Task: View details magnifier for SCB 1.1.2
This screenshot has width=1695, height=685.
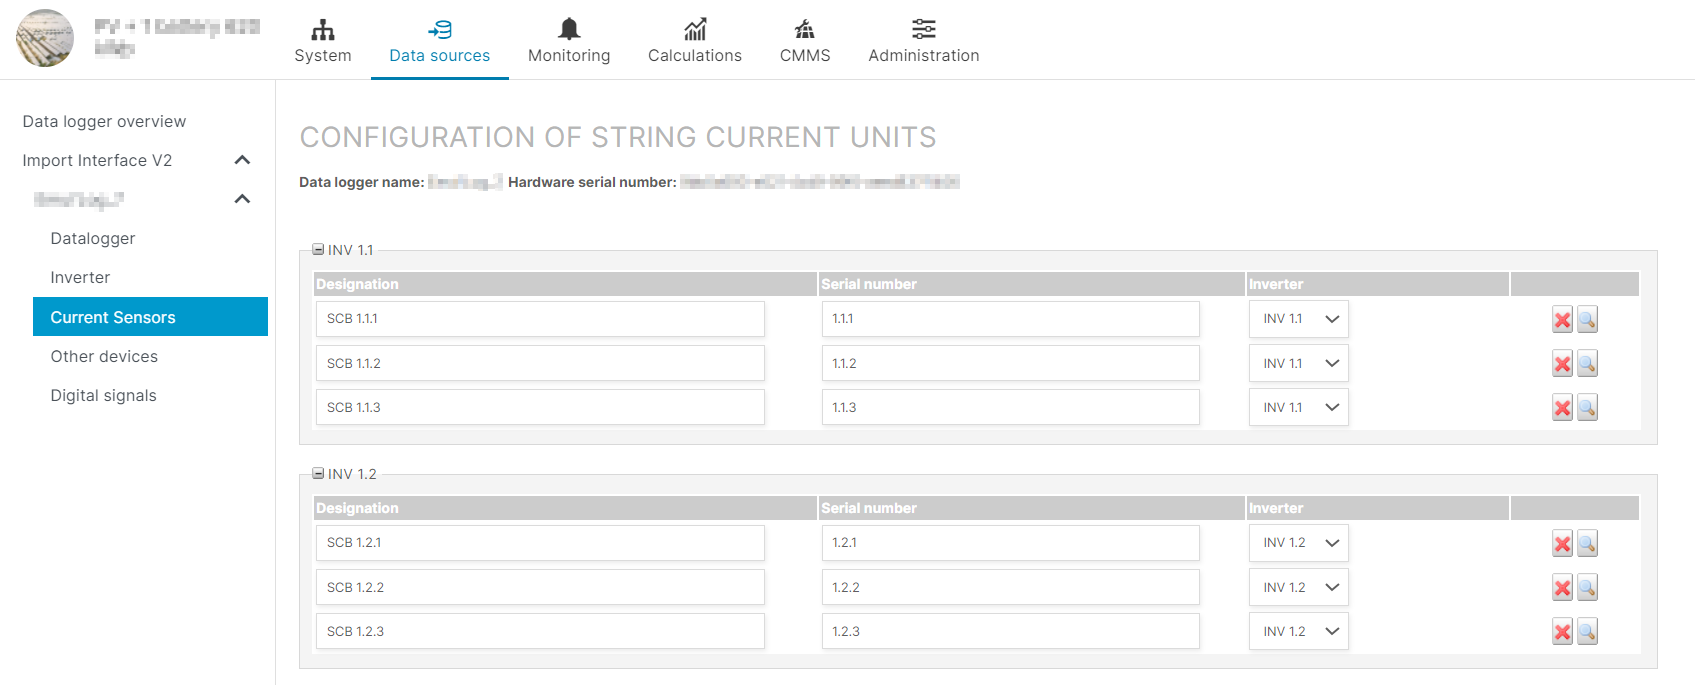Action: [x=1587, y=364]
